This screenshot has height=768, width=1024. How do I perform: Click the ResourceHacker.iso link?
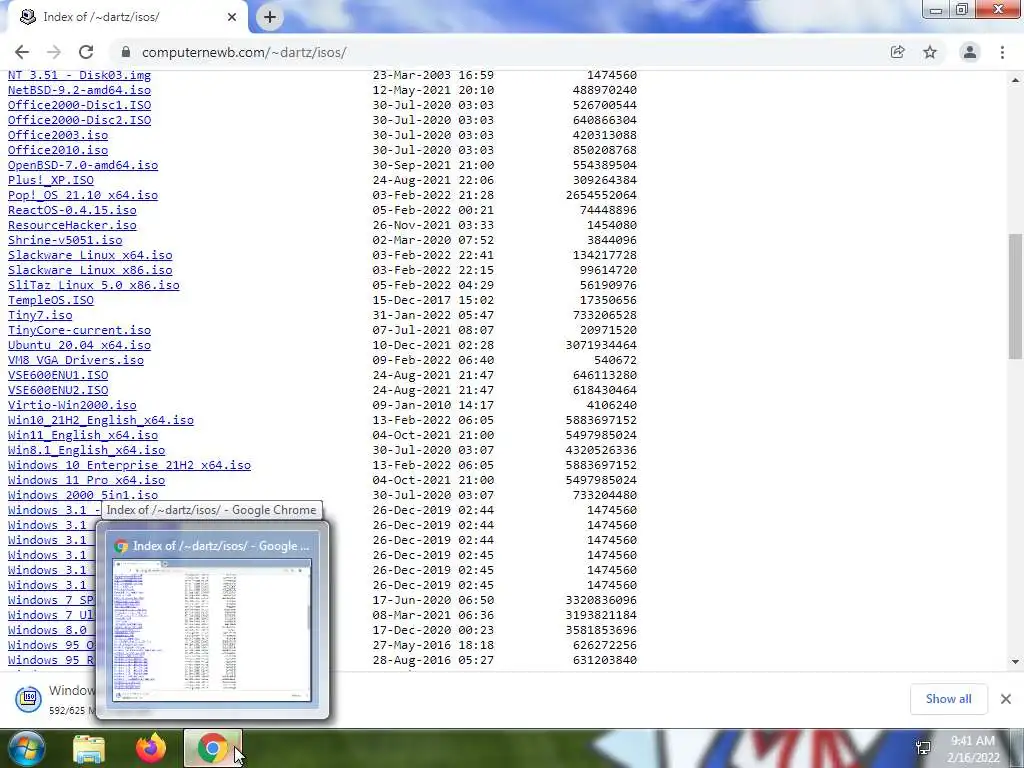pyautogui.click(x=72, y=225)
